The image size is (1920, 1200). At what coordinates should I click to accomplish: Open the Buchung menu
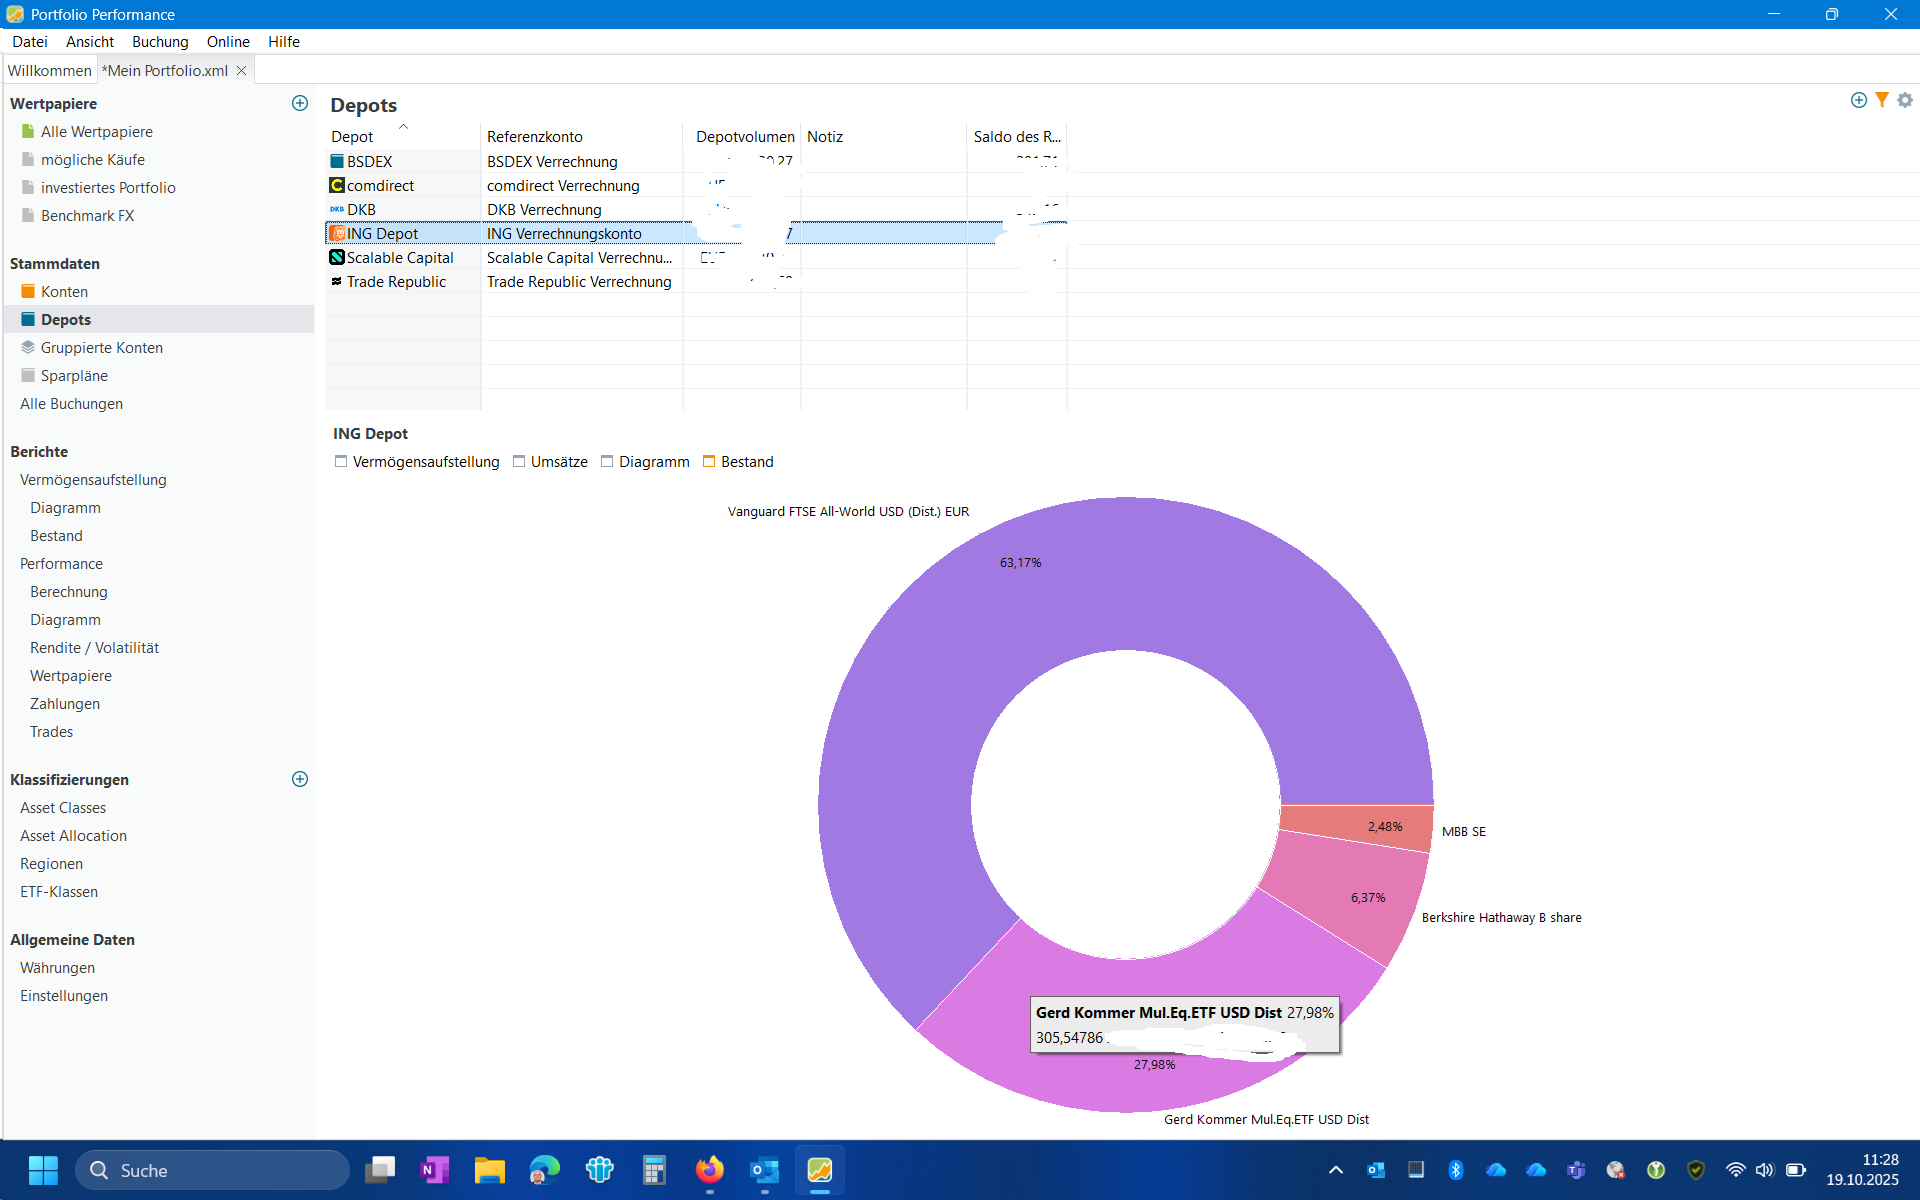pos(160,42)
